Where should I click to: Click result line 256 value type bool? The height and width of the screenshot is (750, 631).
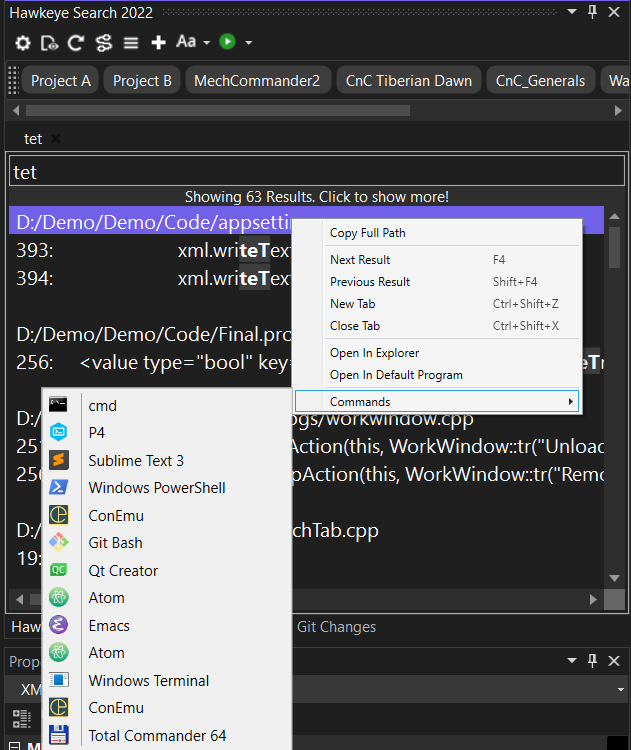pyautogui.click(x=151, y=362)
